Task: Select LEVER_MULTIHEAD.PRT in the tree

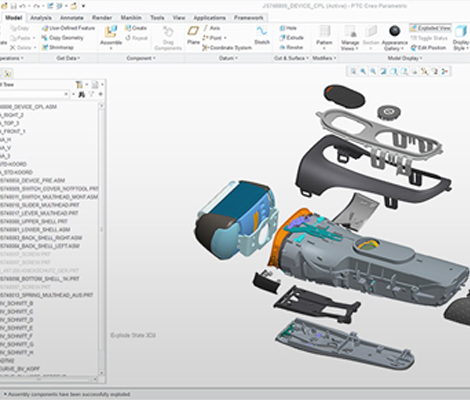Action: pos(39,213)
